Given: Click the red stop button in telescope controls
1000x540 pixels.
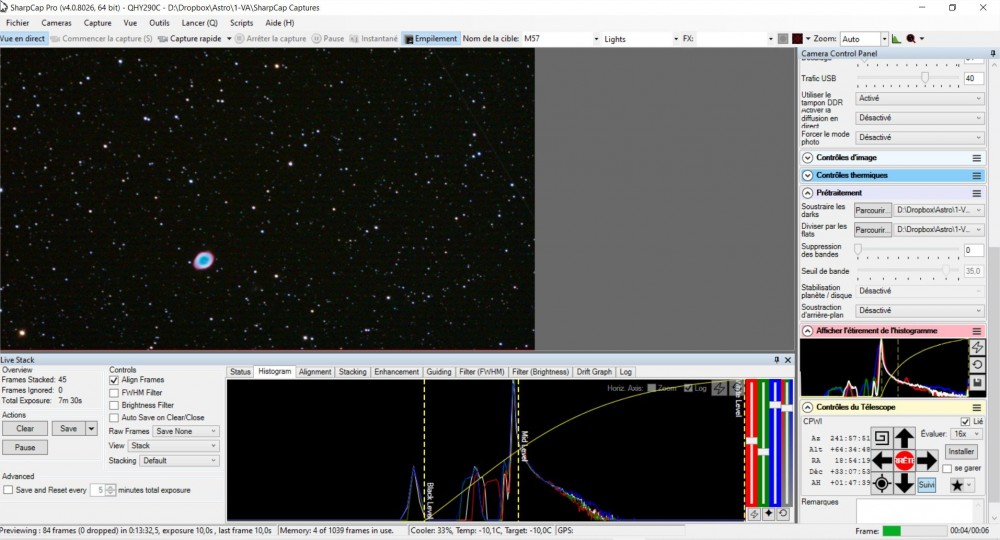Looking at the screenshot, I should (904, 460).
